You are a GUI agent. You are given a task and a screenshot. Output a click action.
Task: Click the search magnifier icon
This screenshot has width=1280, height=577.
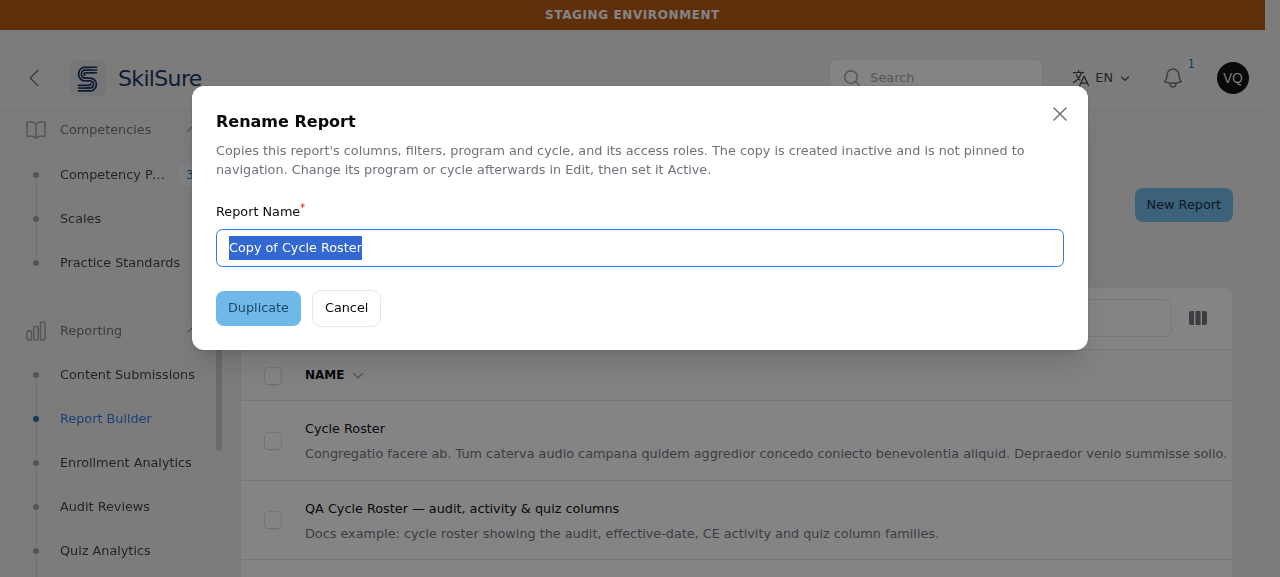852,78
